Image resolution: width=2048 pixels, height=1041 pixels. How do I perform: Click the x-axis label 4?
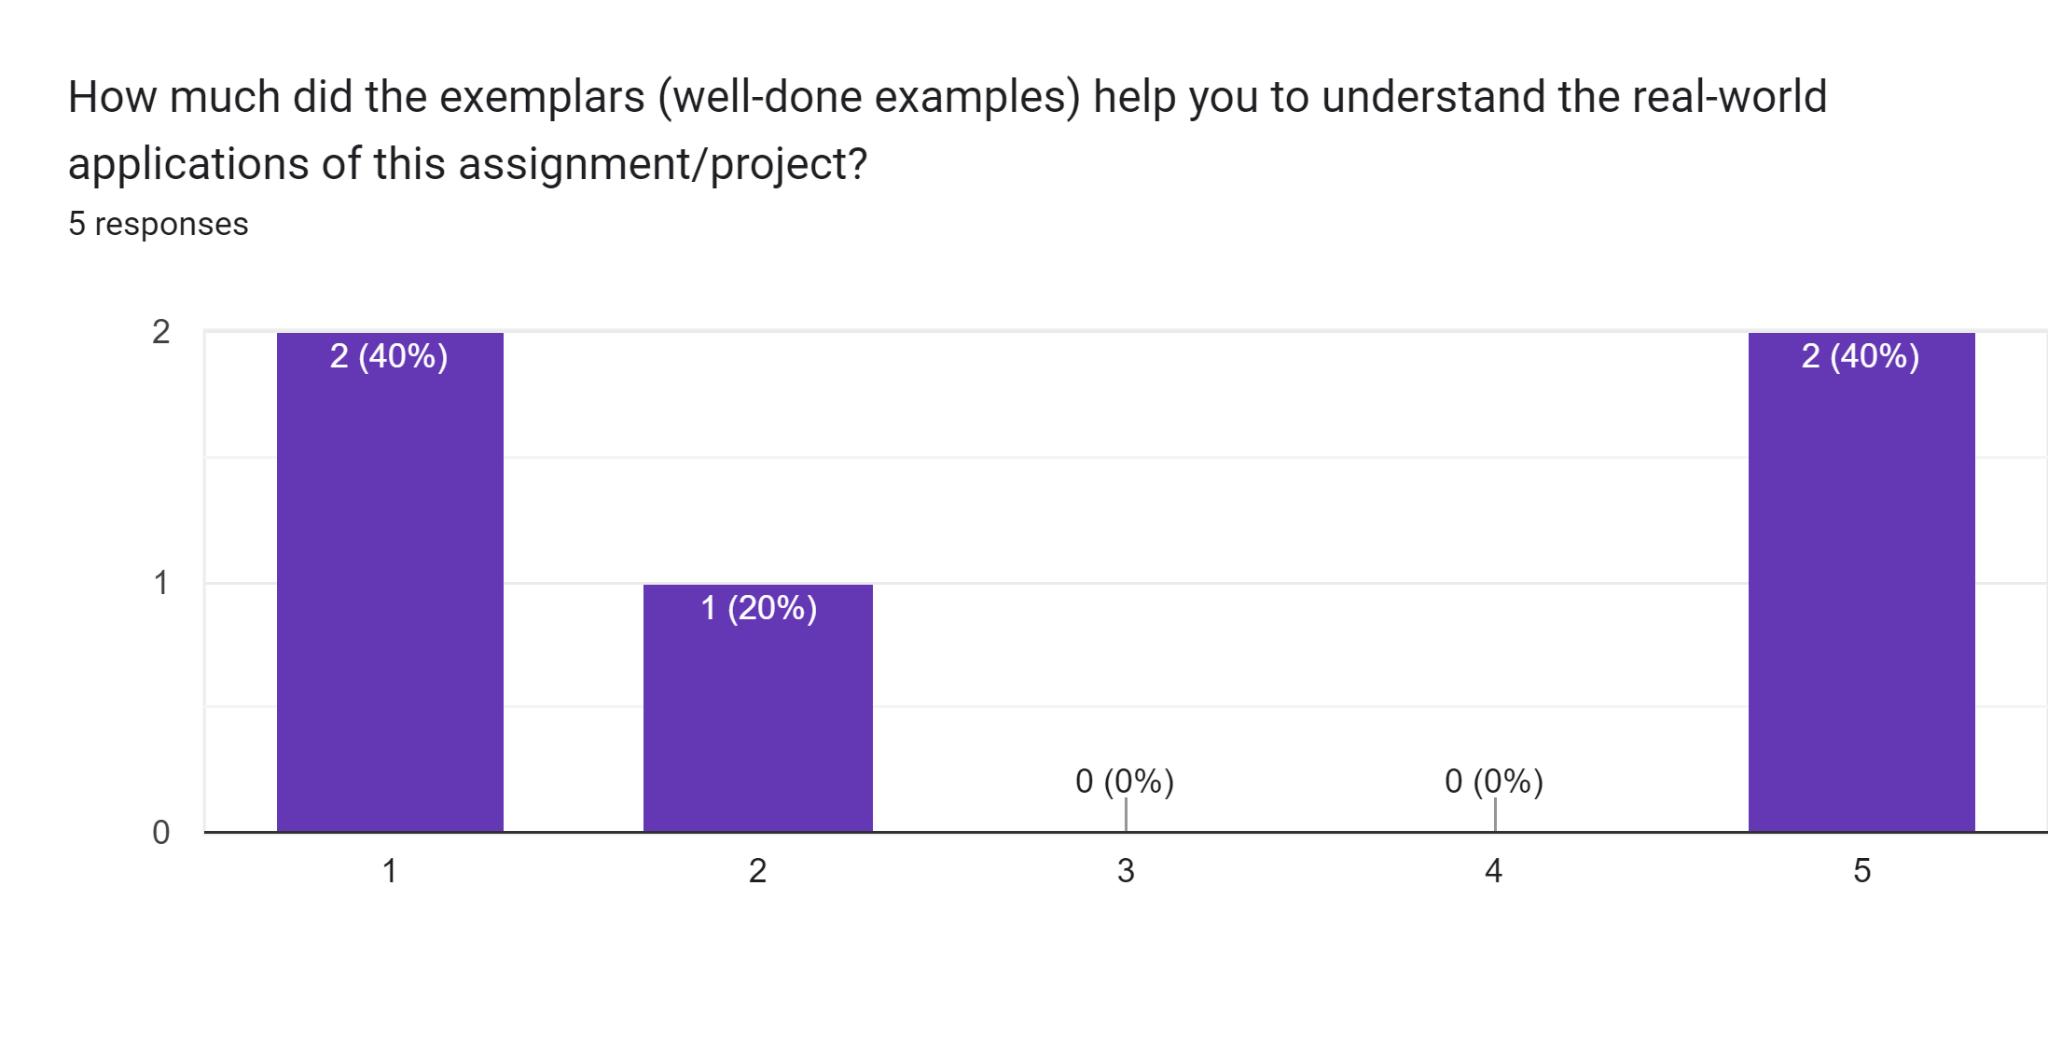(1494, 871)
